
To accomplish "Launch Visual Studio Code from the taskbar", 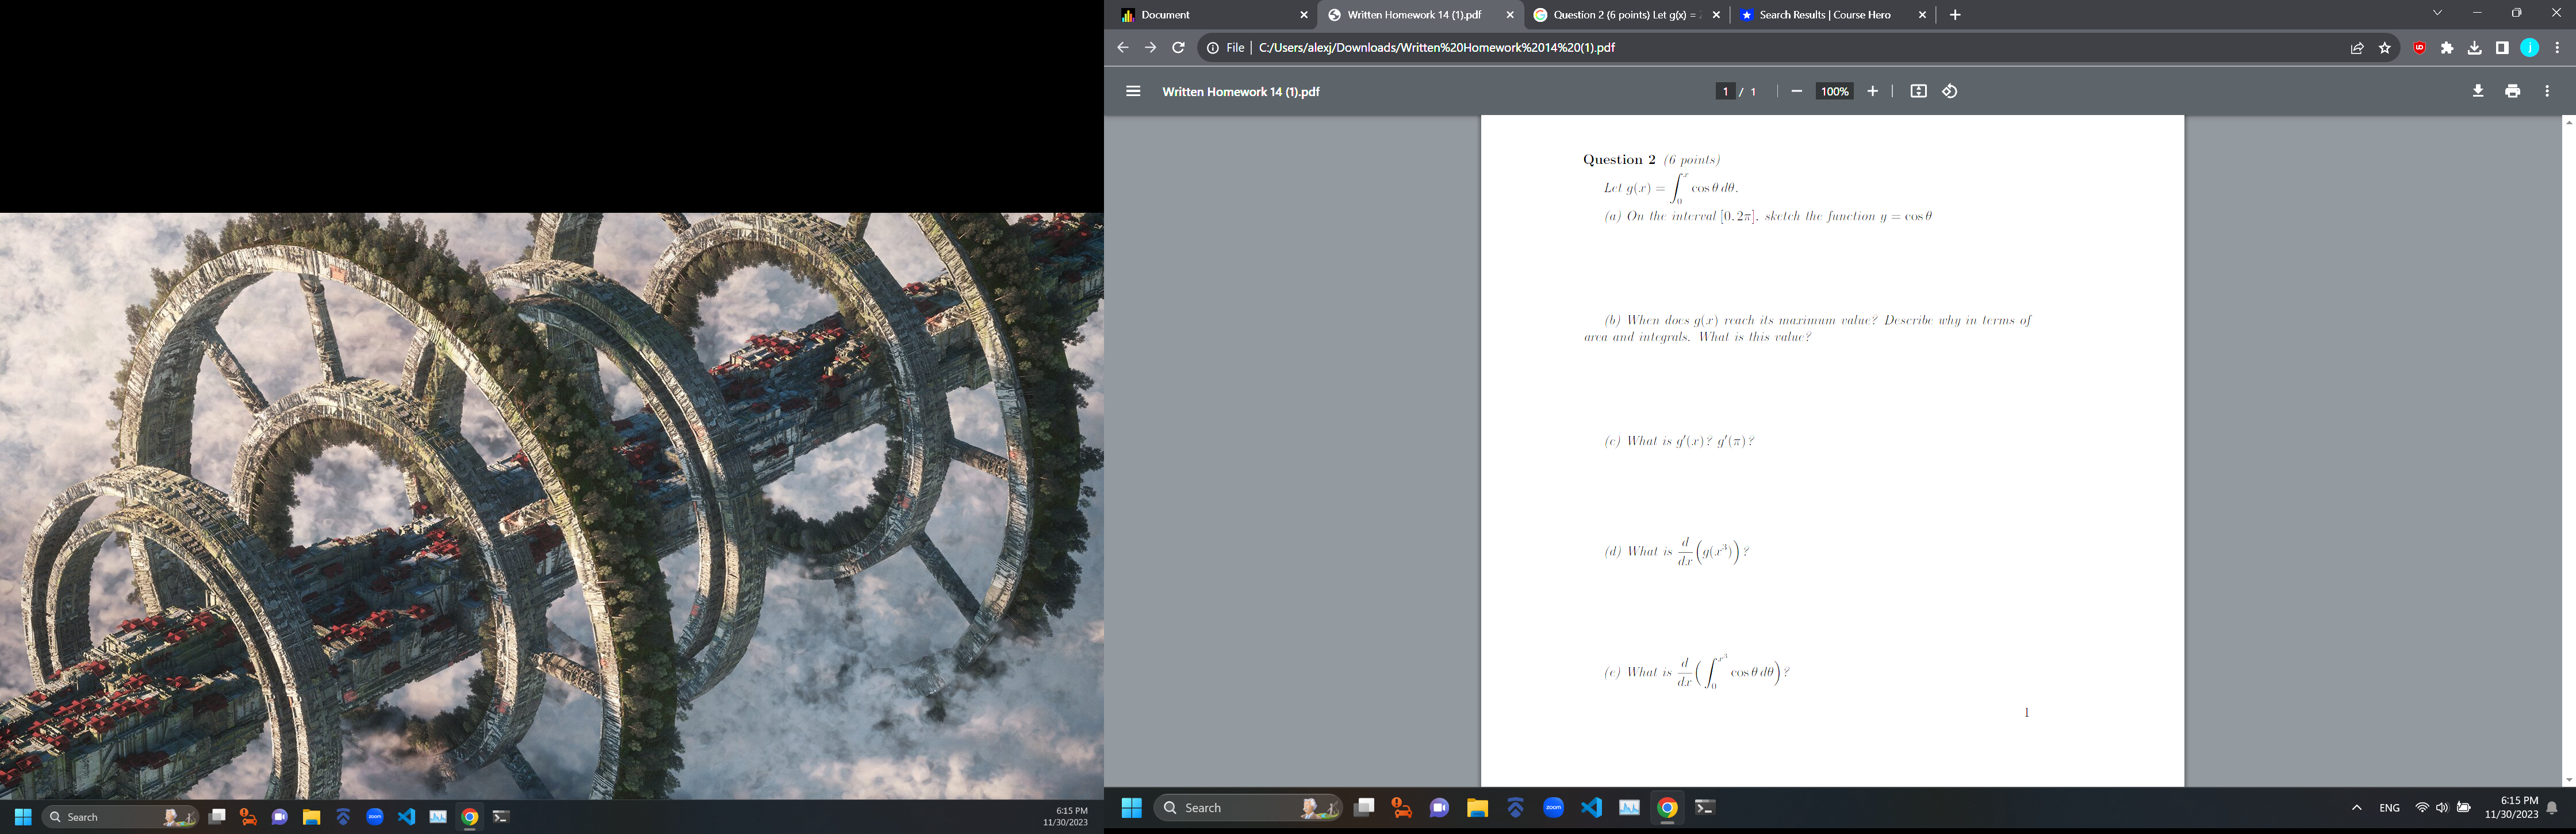I will point(1593,807).
